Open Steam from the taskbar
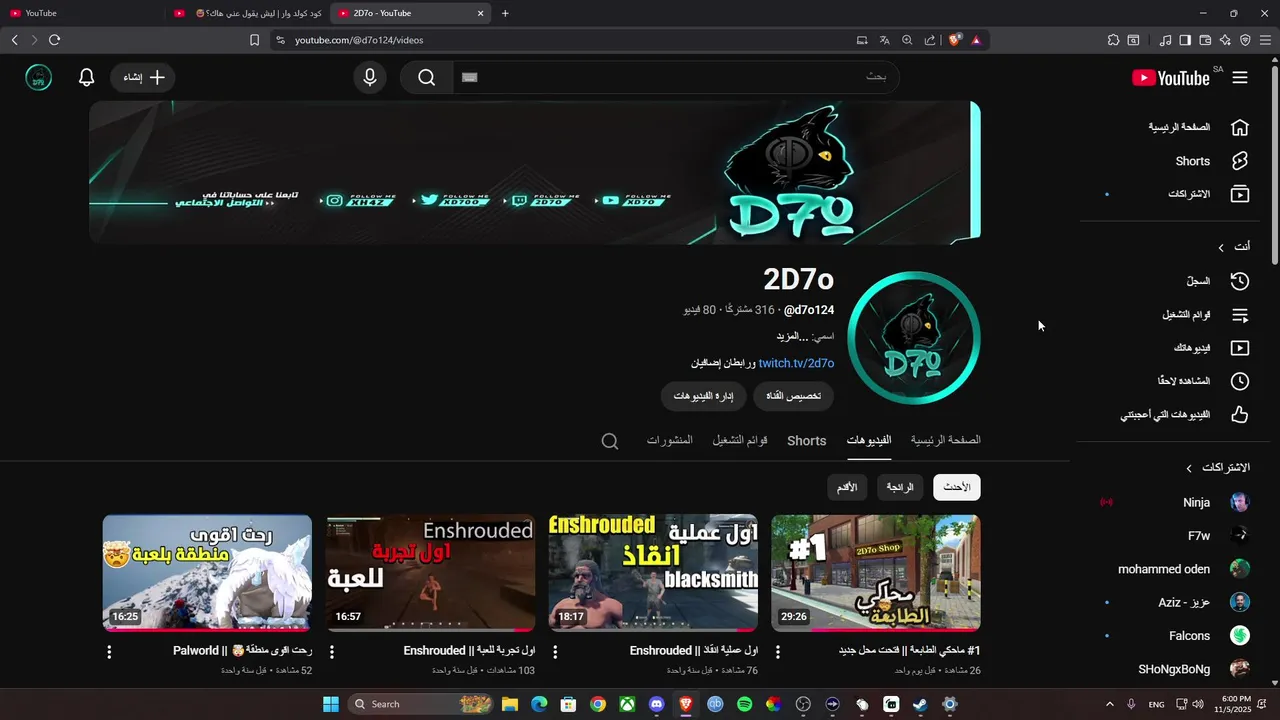1280x720 pixels. pos(920,704)
